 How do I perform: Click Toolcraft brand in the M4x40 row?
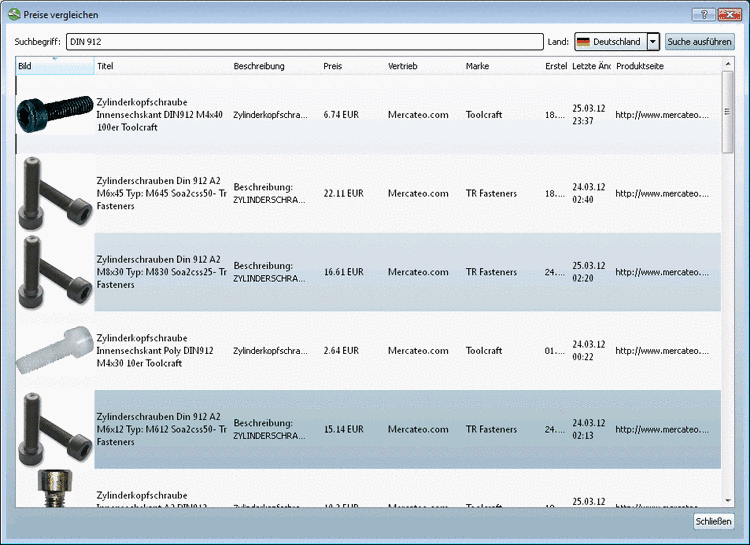[484, 114]
